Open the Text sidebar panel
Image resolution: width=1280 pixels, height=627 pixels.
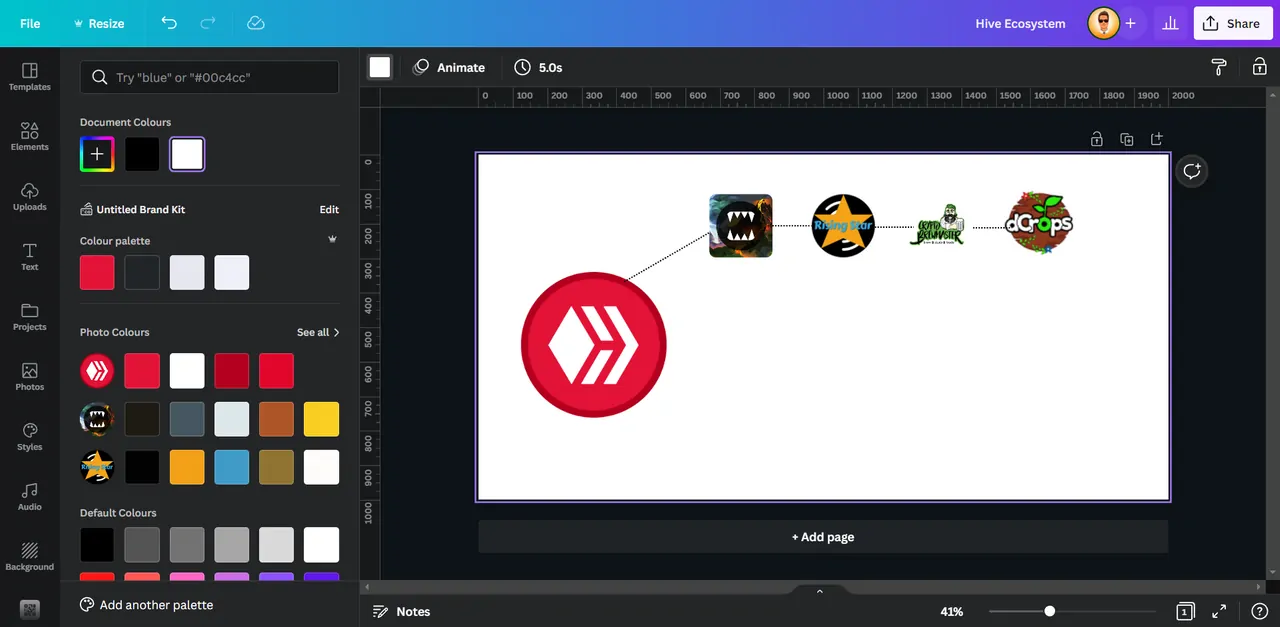30,257
